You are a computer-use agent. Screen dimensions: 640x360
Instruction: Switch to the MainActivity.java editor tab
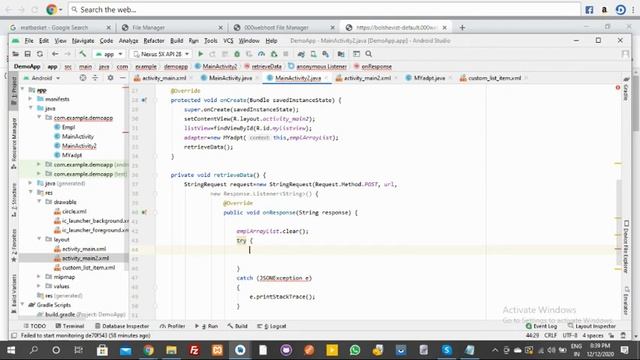[230, 78]
